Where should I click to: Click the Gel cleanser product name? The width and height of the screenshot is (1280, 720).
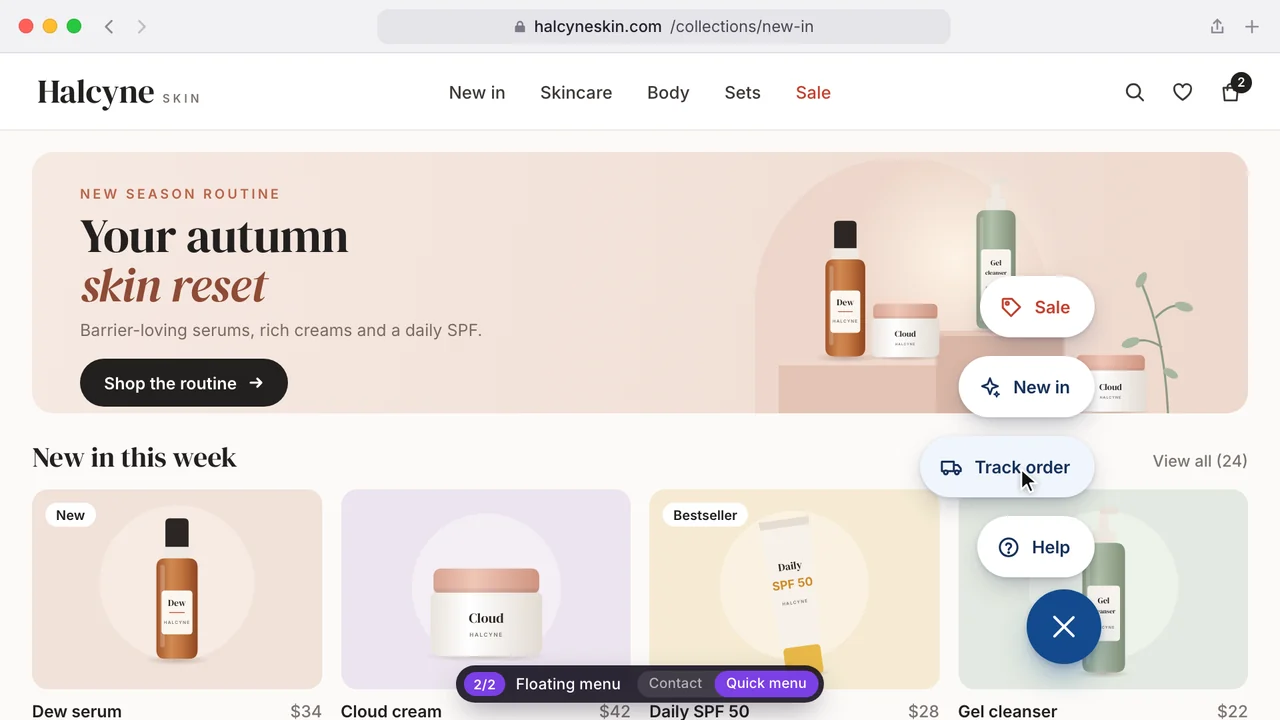coord(1008,711)
